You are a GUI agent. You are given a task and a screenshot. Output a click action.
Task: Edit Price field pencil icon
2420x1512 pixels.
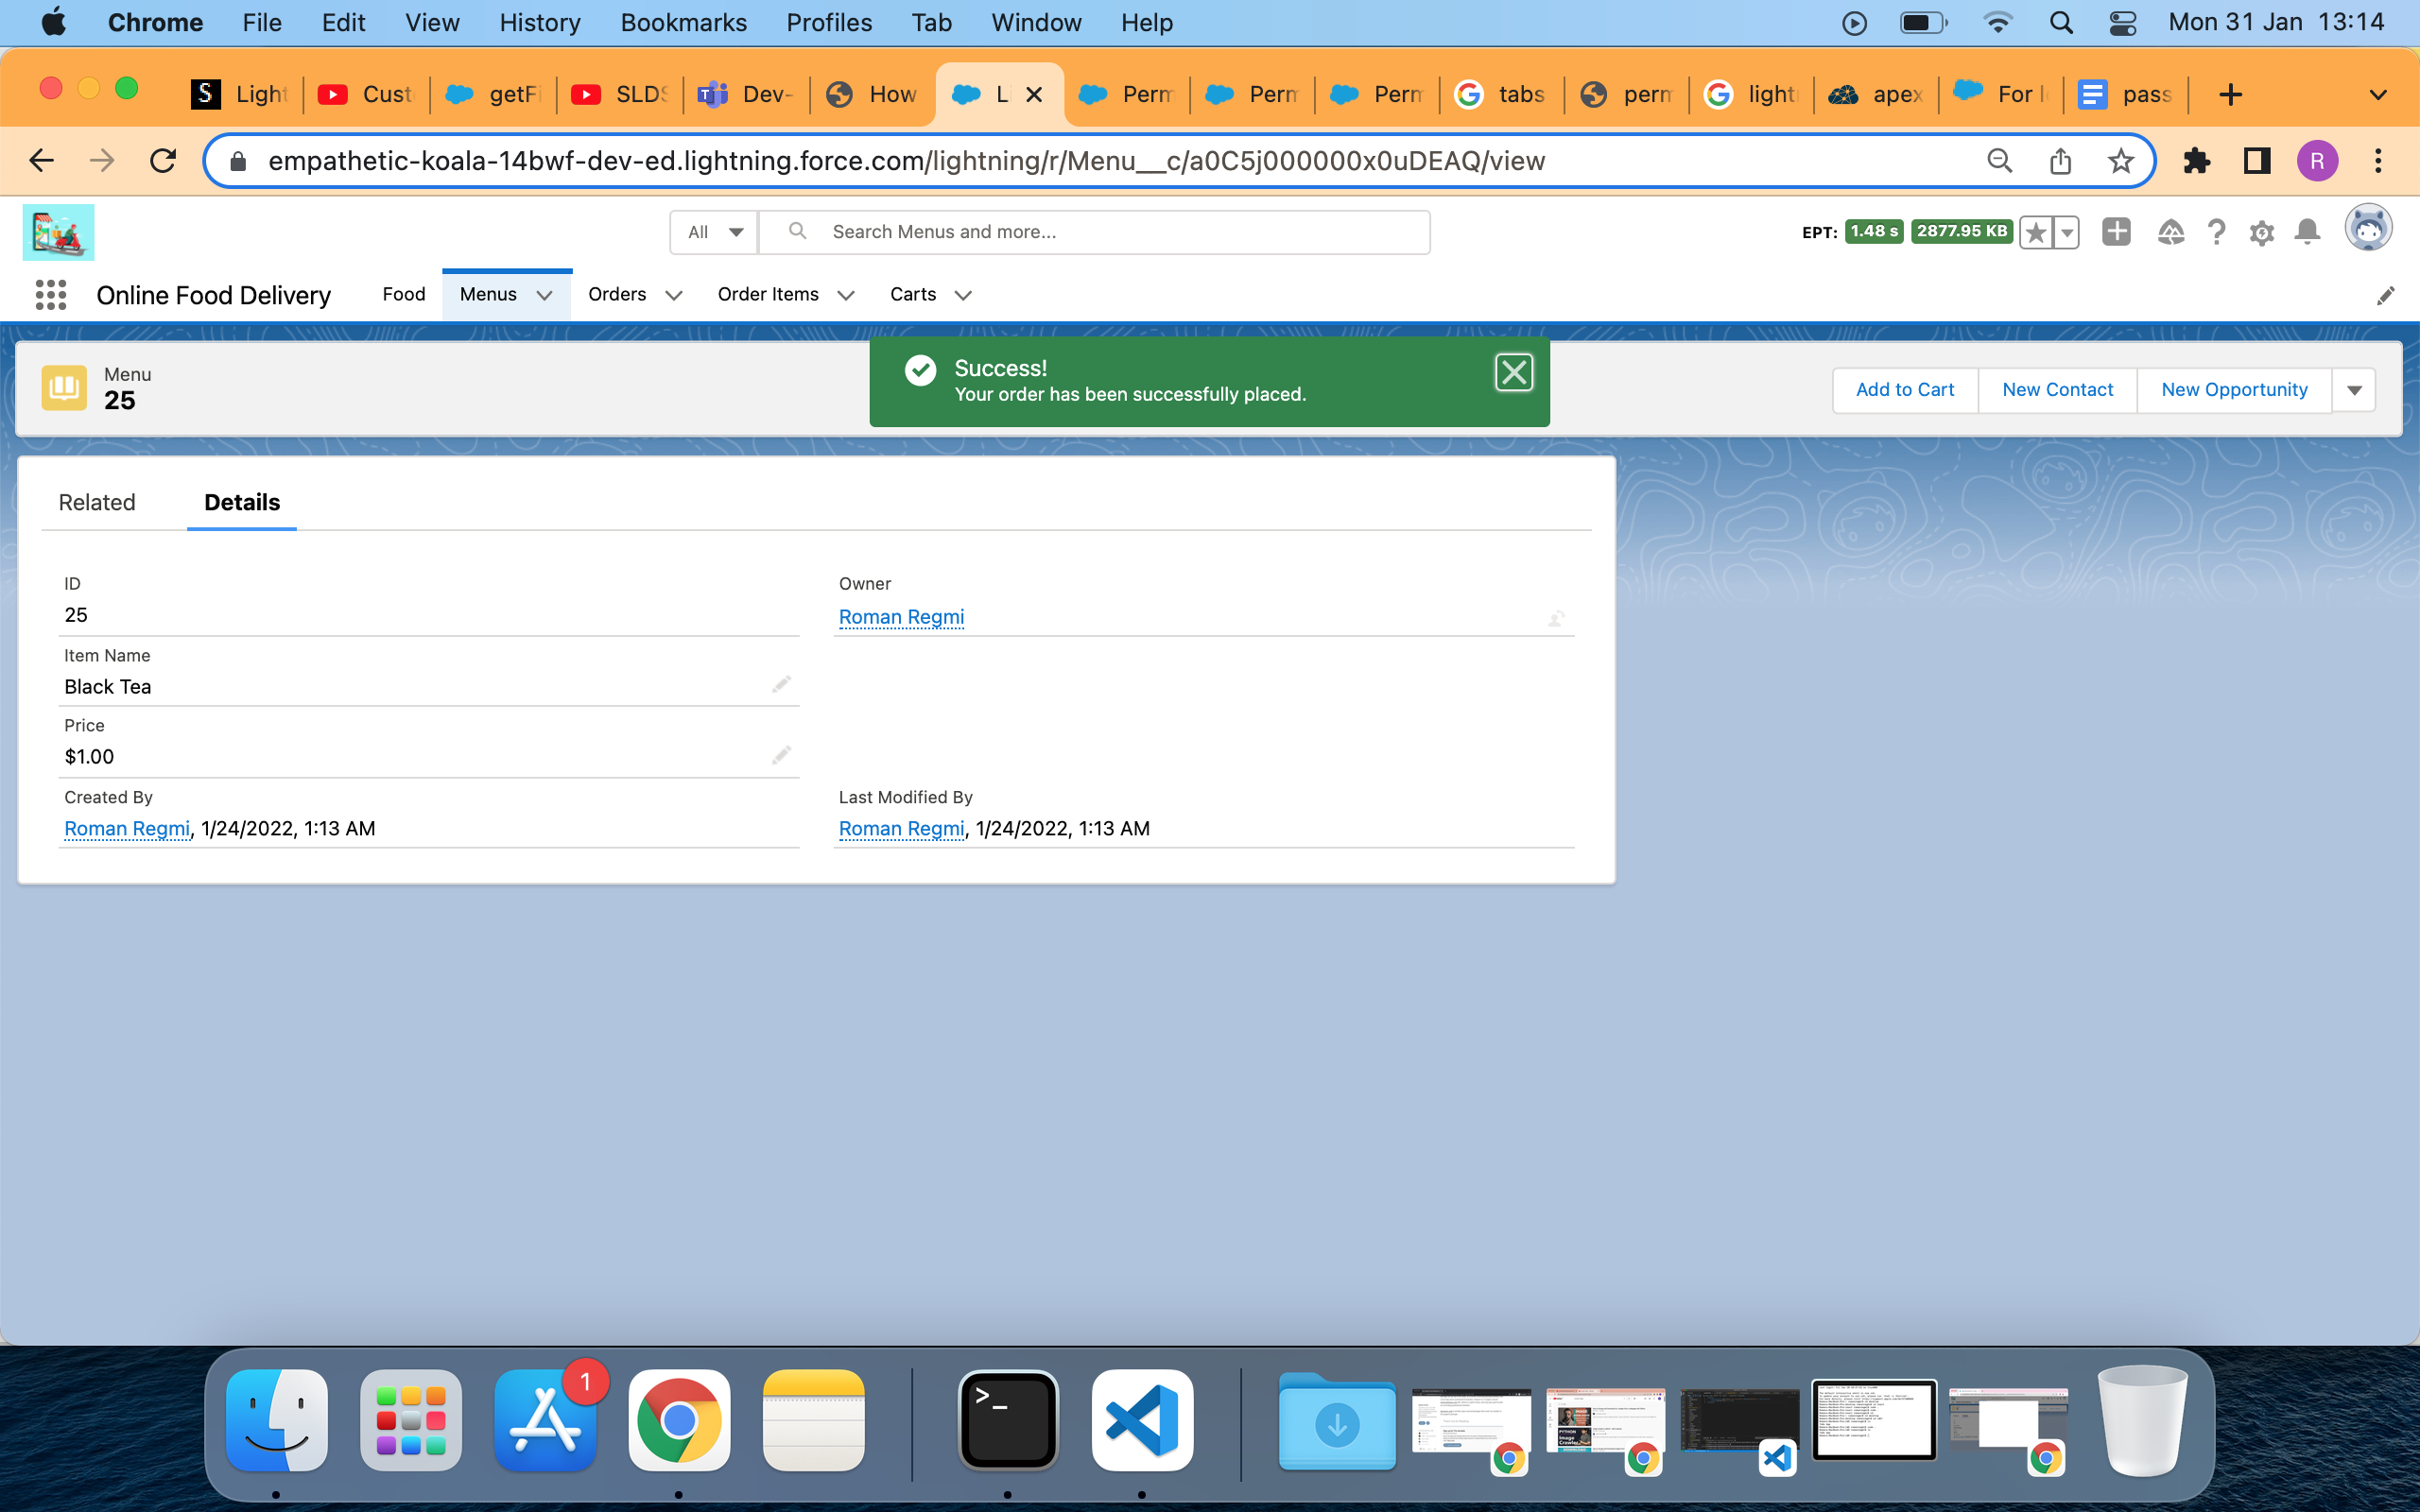[x=781, y=755]
